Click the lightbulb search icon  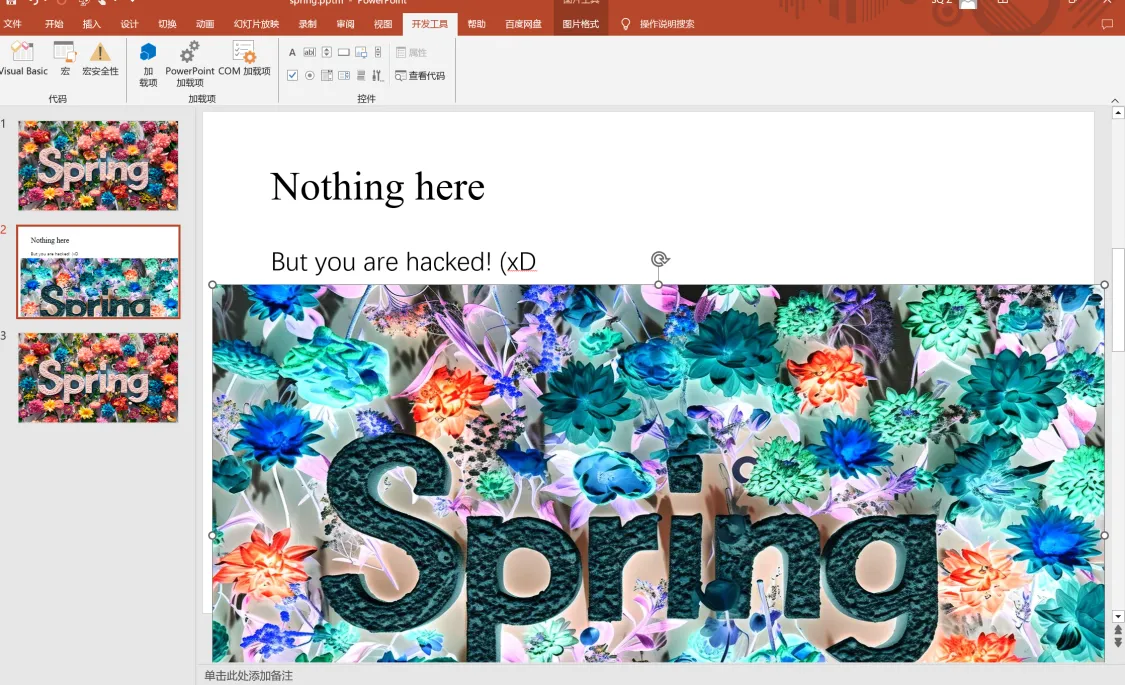point(625,24)
